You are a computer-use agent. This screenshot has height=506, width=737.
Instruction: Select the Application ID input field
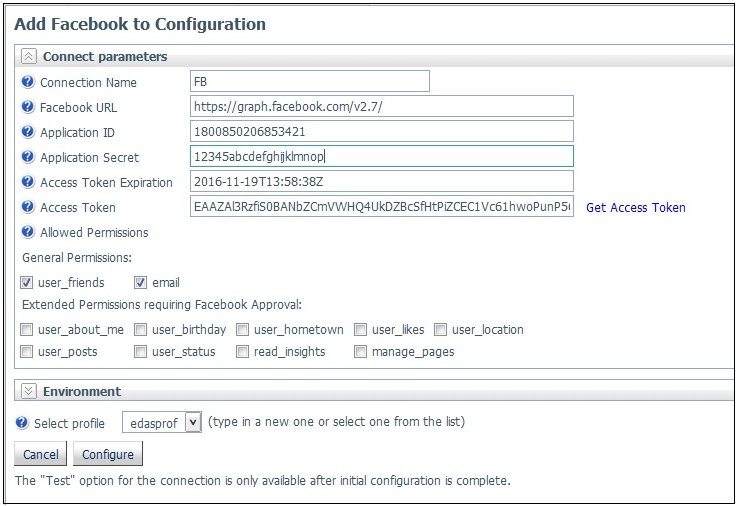(x=382, y=131)
